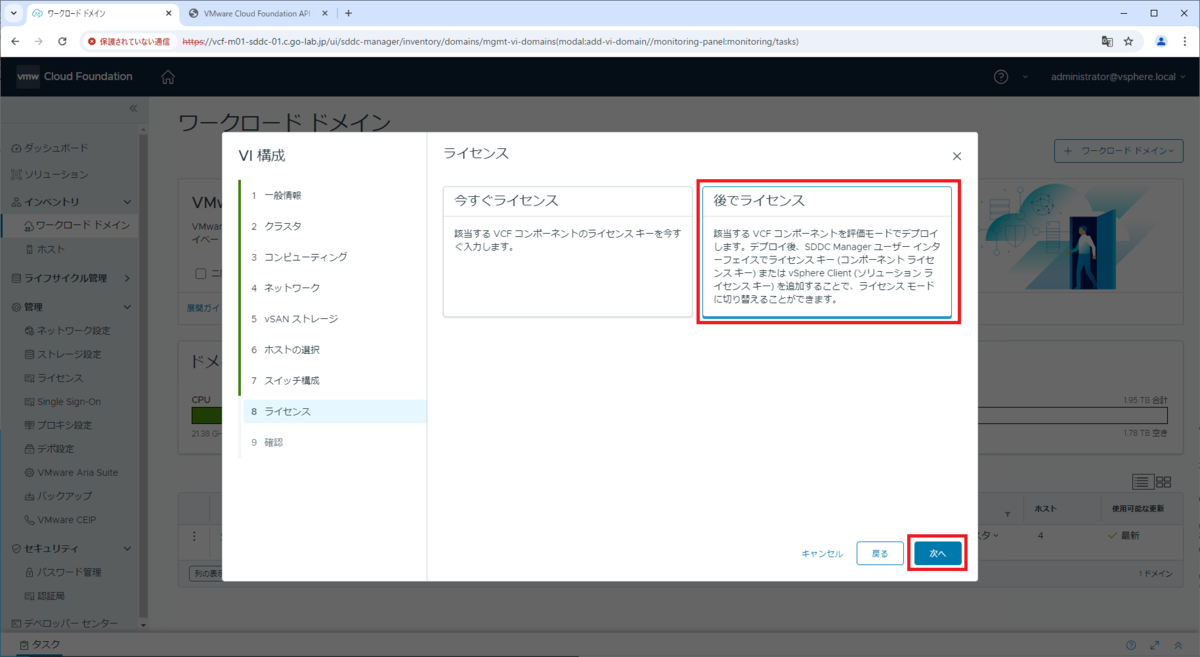Screen dimensions: 1200x657
Task: Open VMware Aria Suite in sidebar
Action: tap(70, 472)
